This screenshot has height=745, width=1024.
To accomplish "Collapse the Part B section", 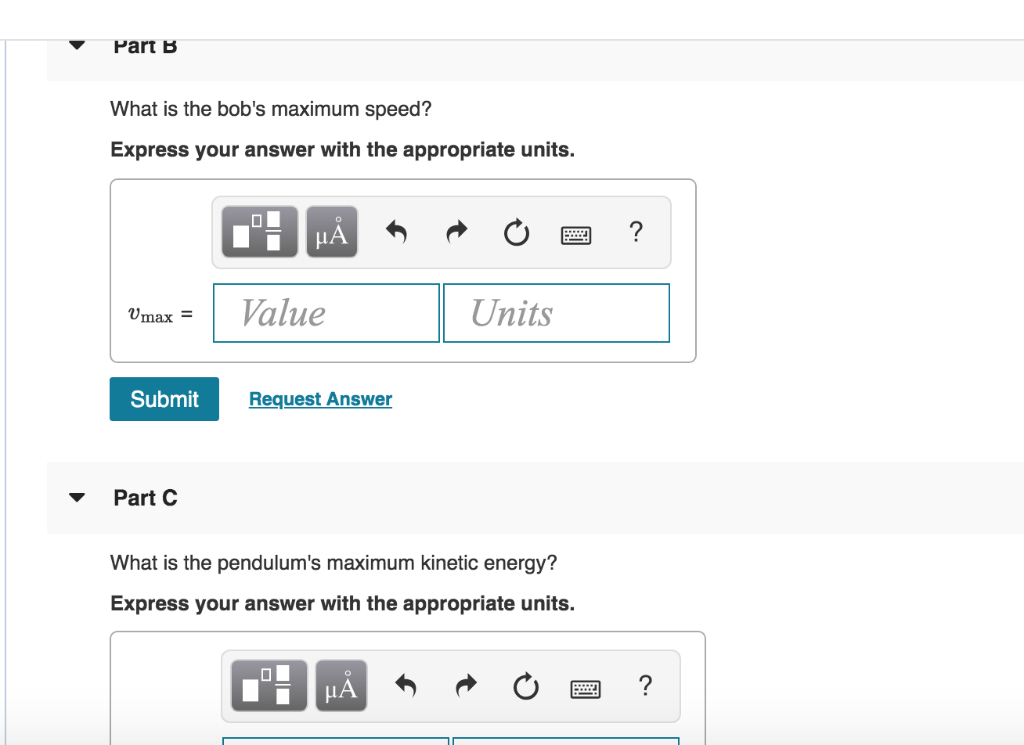I will coord(76,45).
